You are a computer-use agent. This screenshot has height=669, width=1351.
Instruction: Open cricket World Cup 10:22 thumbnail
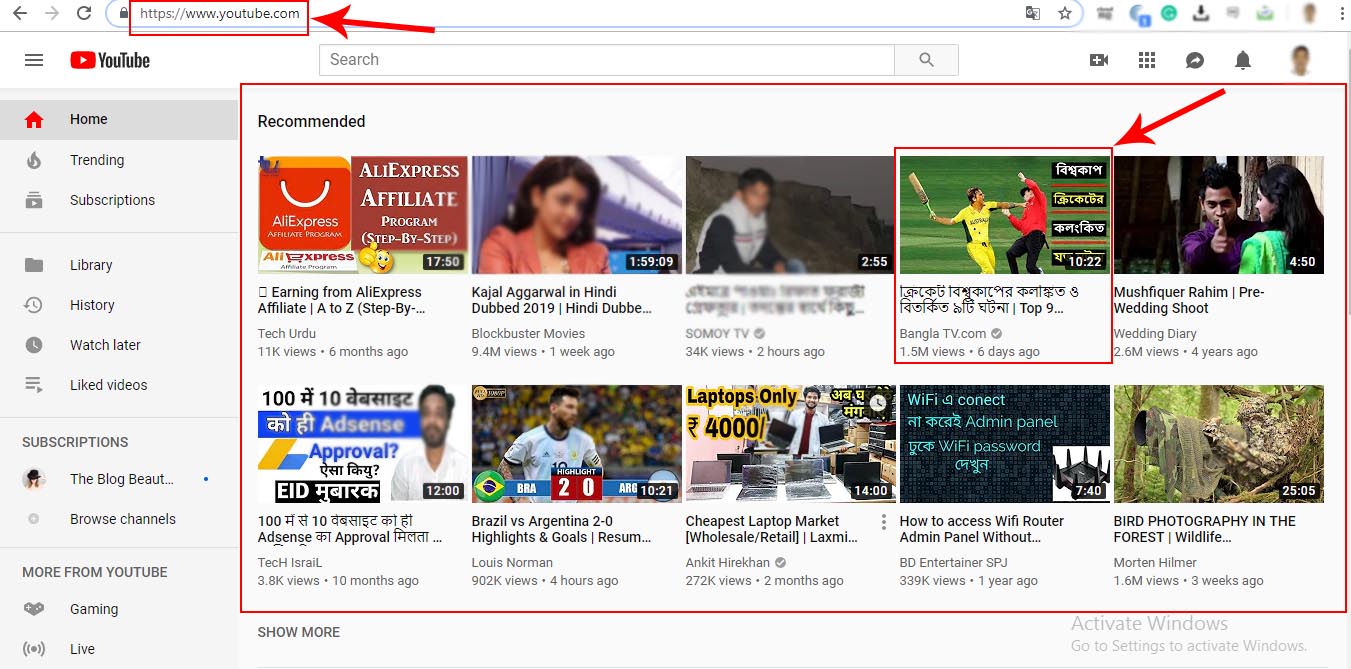point(1005,215)
